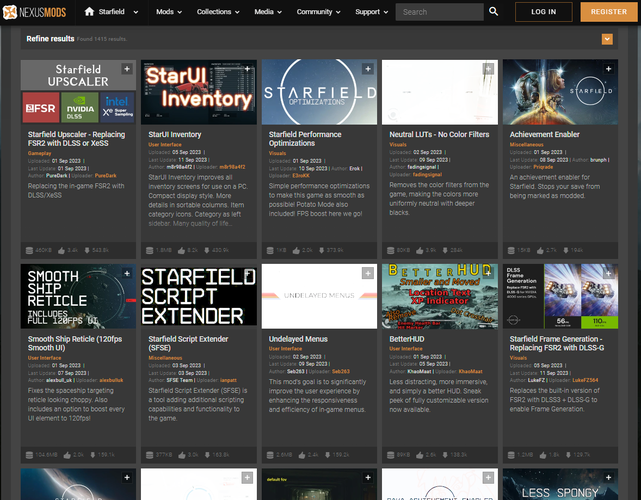
Task: Open the Community menu
Action: click(318, 12)
